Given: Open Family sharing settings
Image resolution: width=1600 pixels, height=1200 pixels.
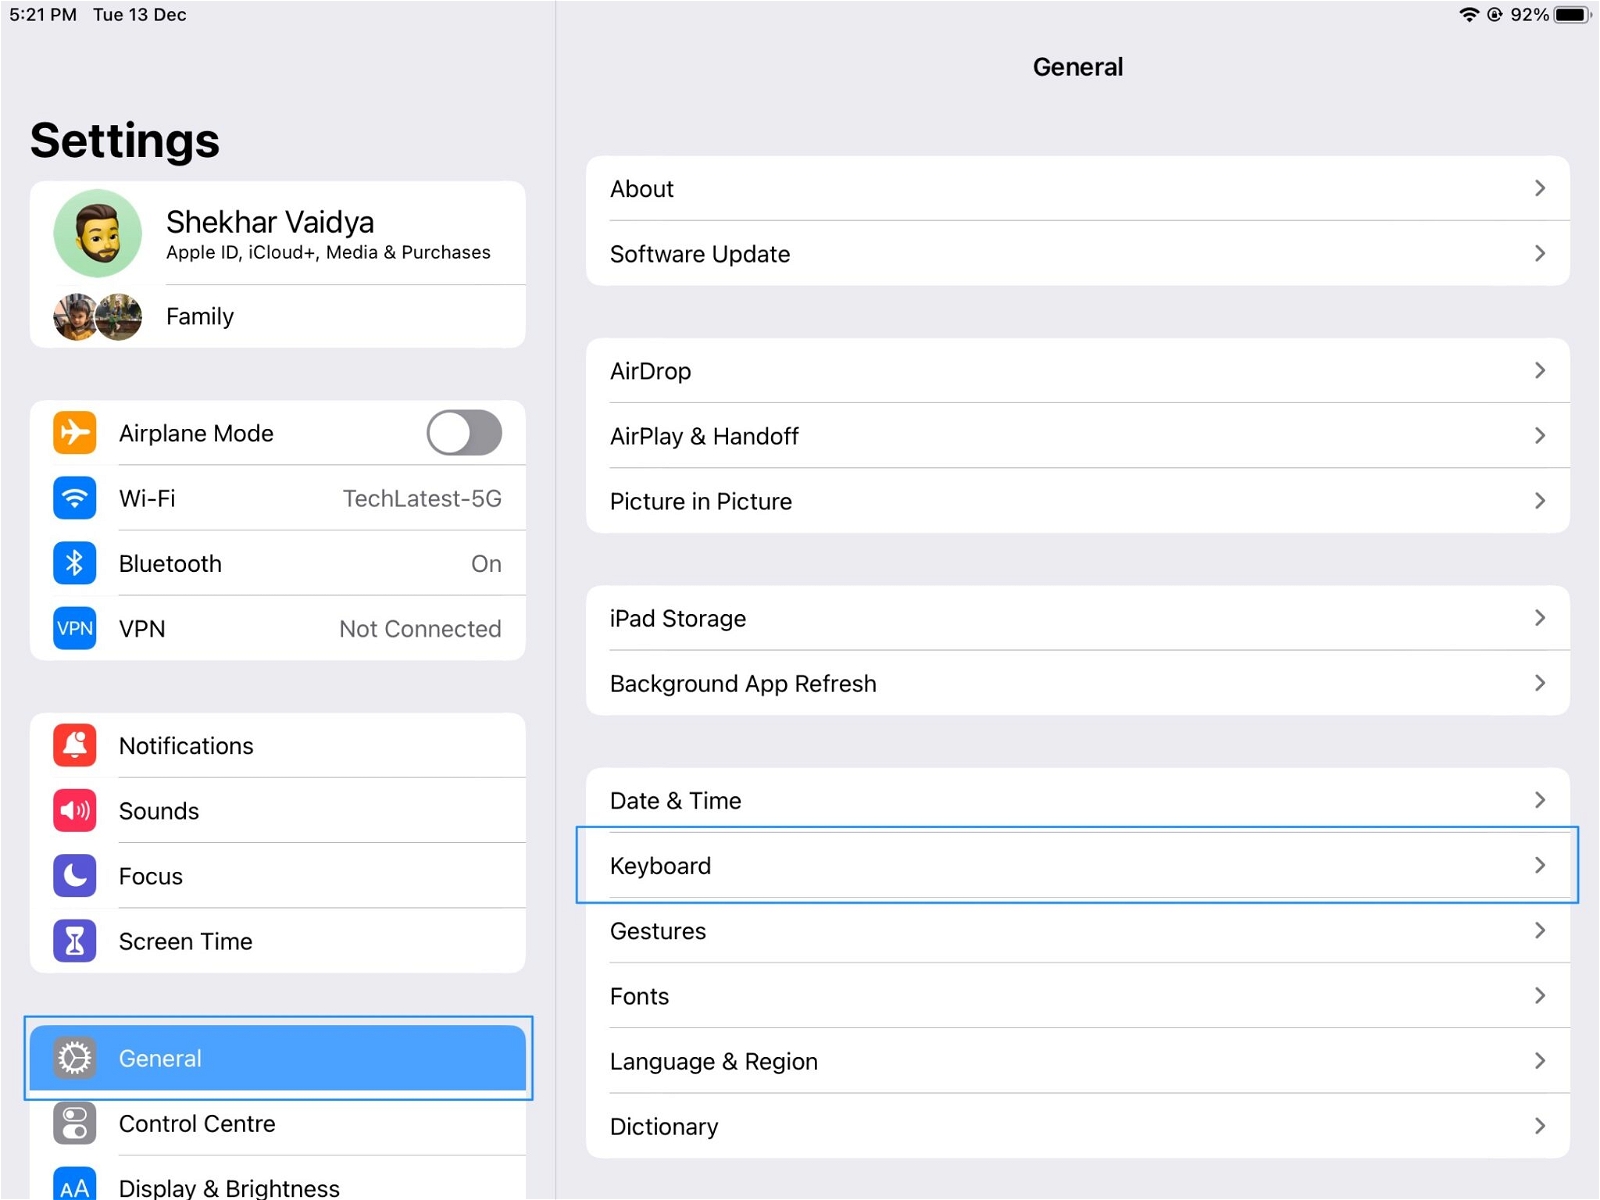Looking at the screenshot, I should click(278, 316).
